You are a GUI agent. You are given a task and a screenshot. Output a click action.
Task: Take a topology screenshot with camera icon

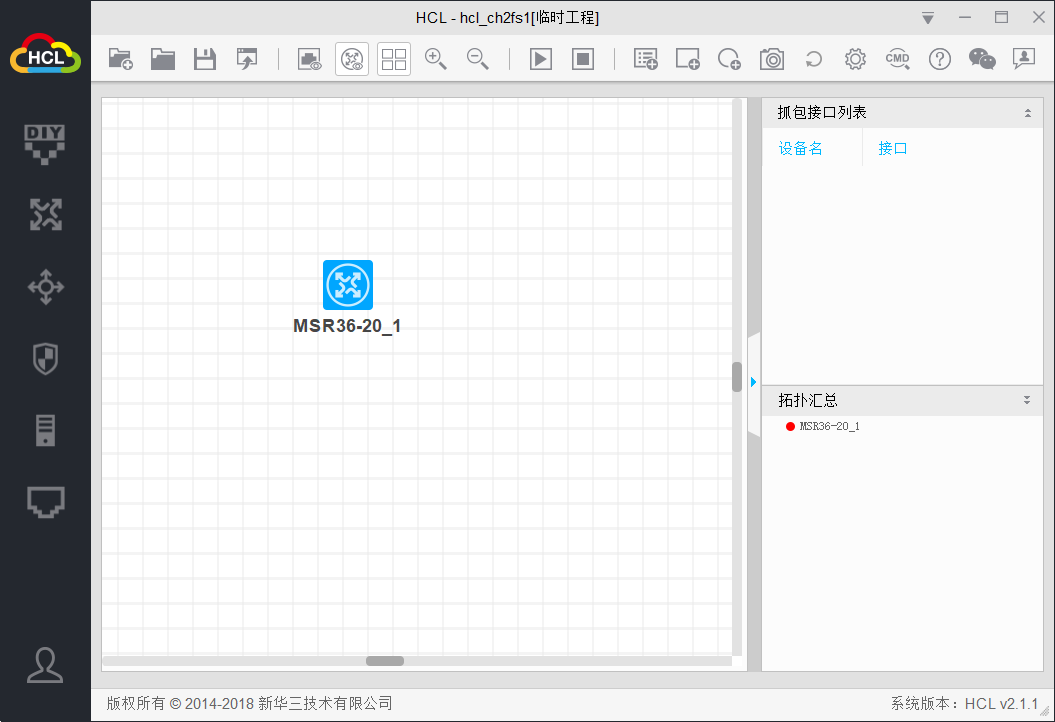click(772, 59)
